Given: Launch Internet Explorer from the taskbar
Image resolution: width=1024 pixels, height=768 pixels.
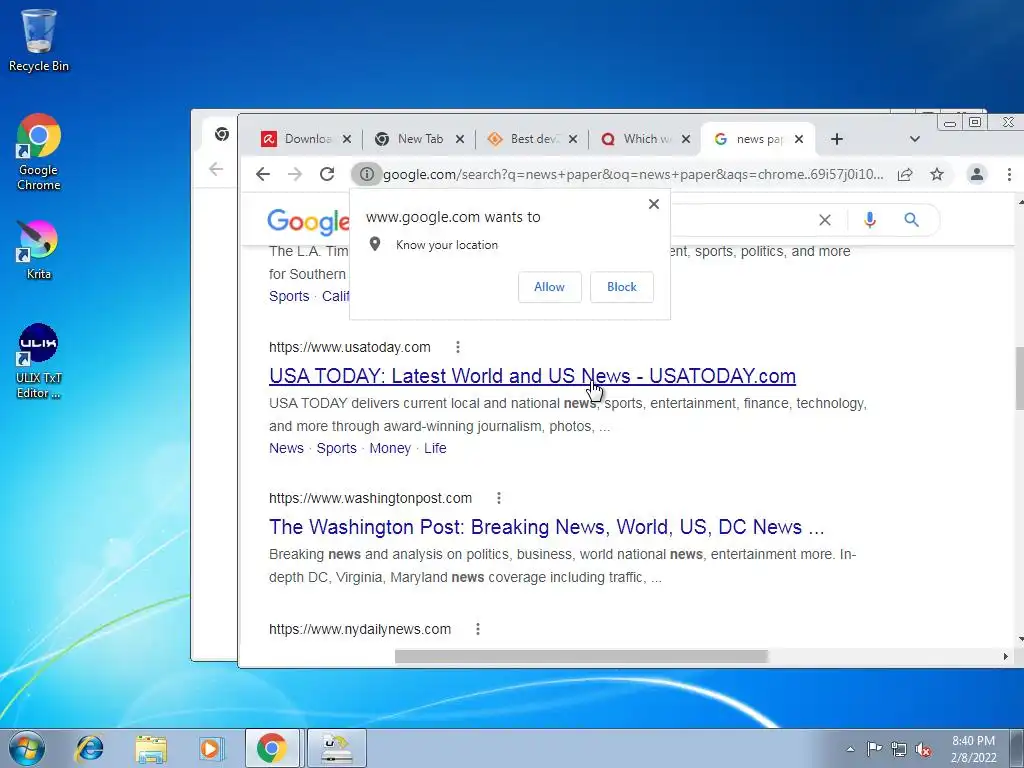Looking at the screenshot, I should pyautogui.click(x=89, y=748).
